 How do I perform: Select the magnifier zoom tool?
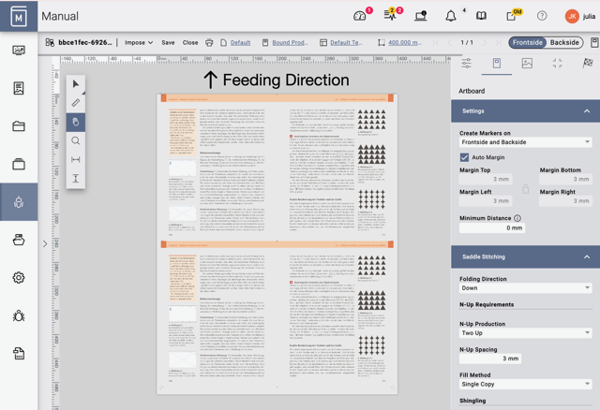pos(76,141)
